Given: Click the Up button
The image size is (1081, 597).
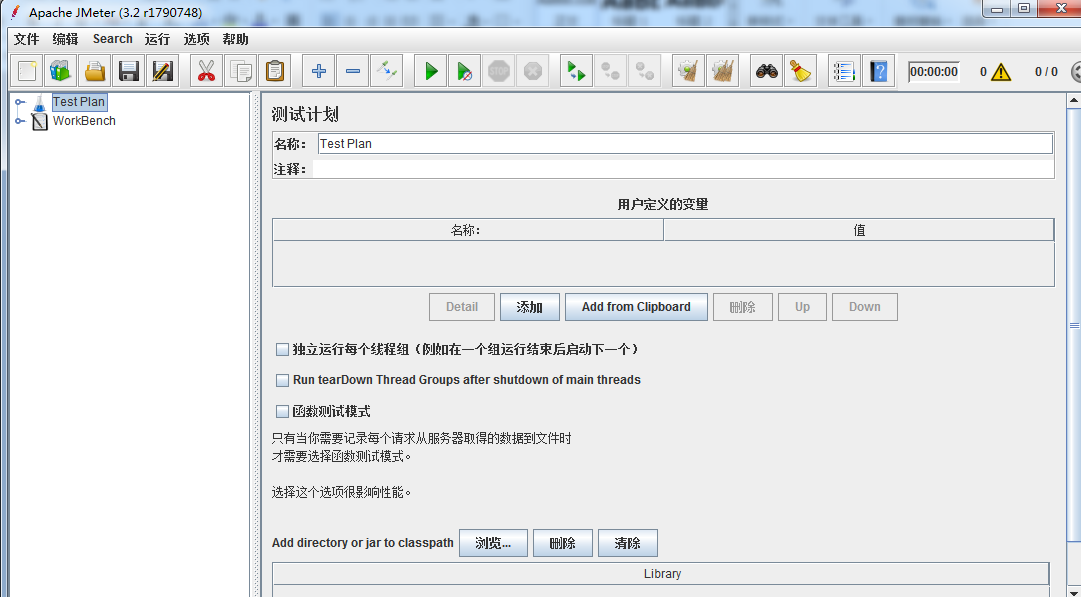Looking at the screenshot, I should (x=802, y=307).
